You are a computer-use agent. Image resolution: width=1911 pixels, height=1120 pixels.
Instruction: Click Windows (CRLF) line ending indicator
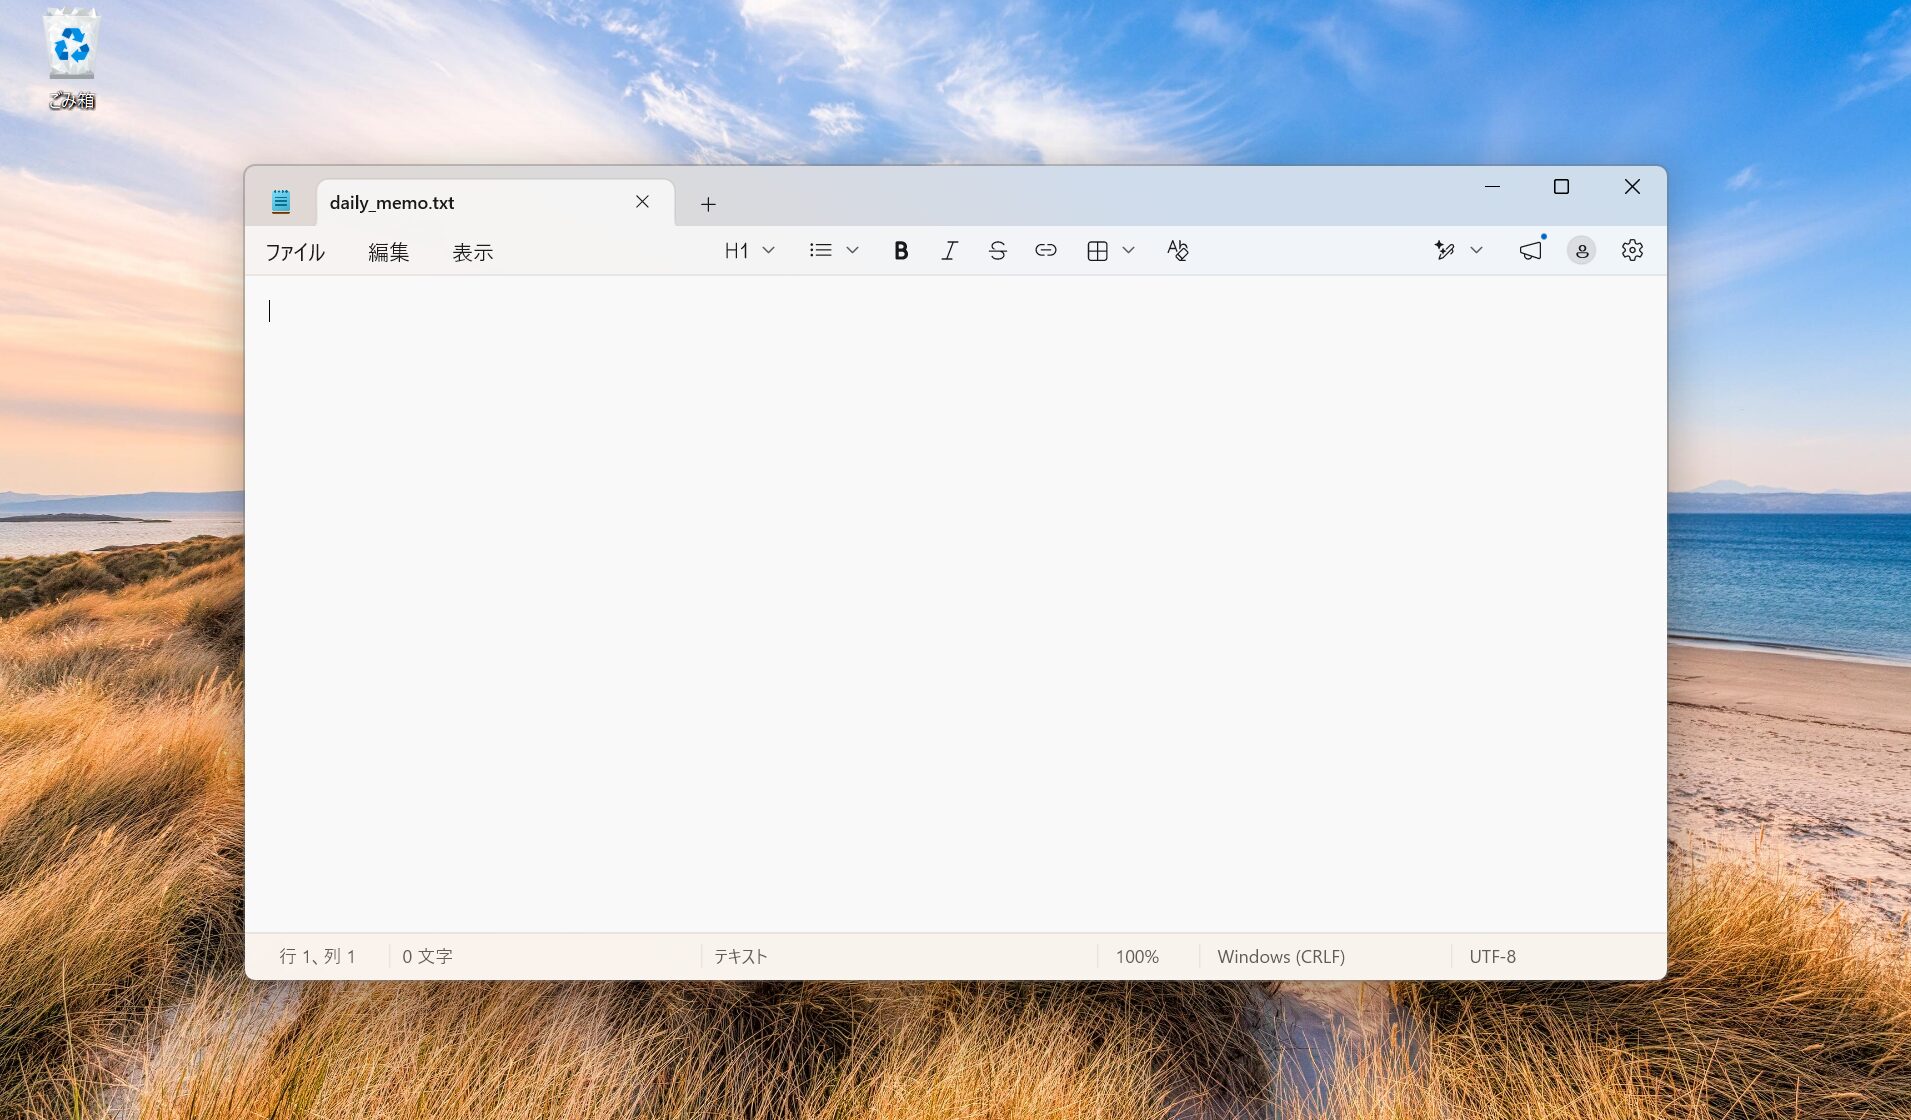1281,957
